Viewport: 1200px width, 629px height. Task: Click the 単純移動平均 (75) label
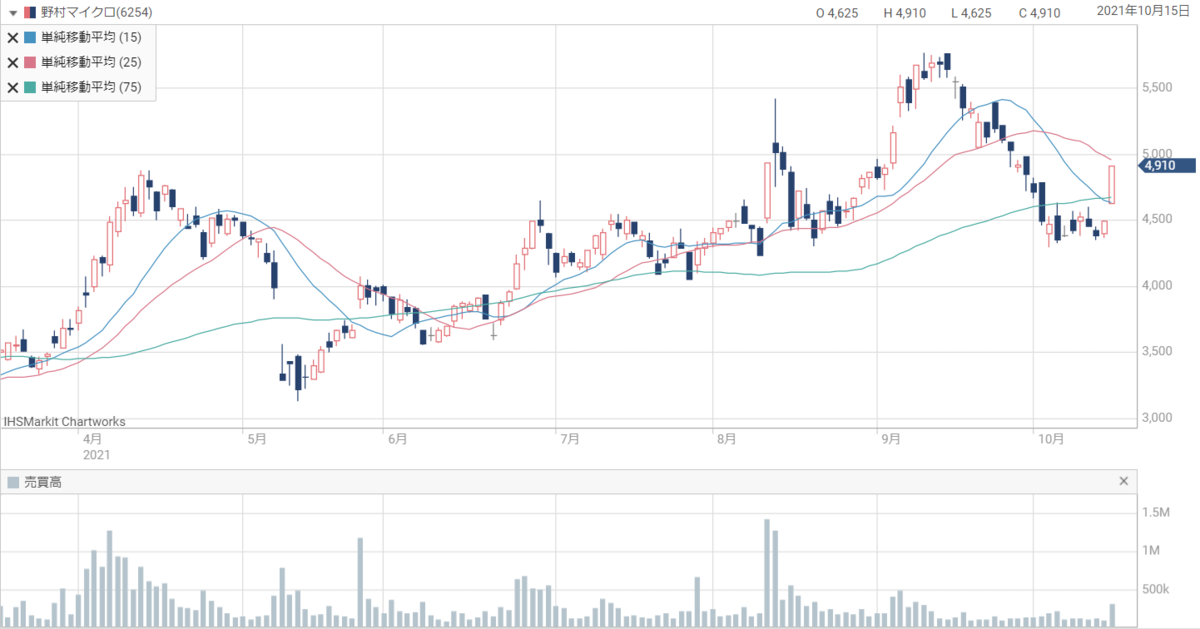tap(91, 87)
